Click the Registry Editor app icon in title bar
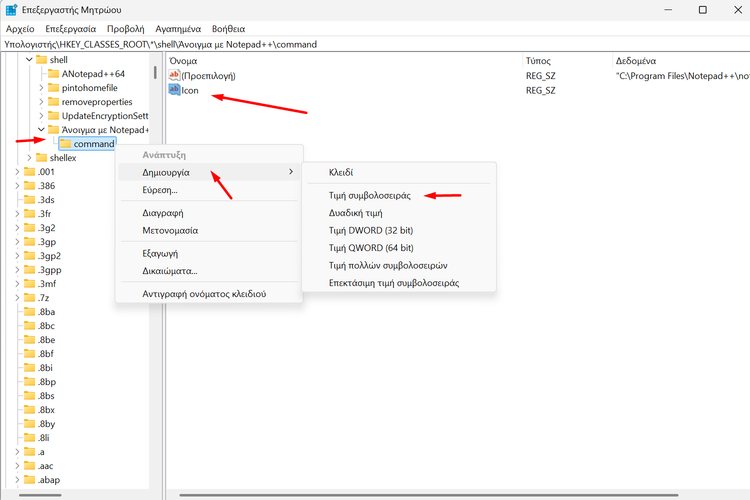 point(11,10)
